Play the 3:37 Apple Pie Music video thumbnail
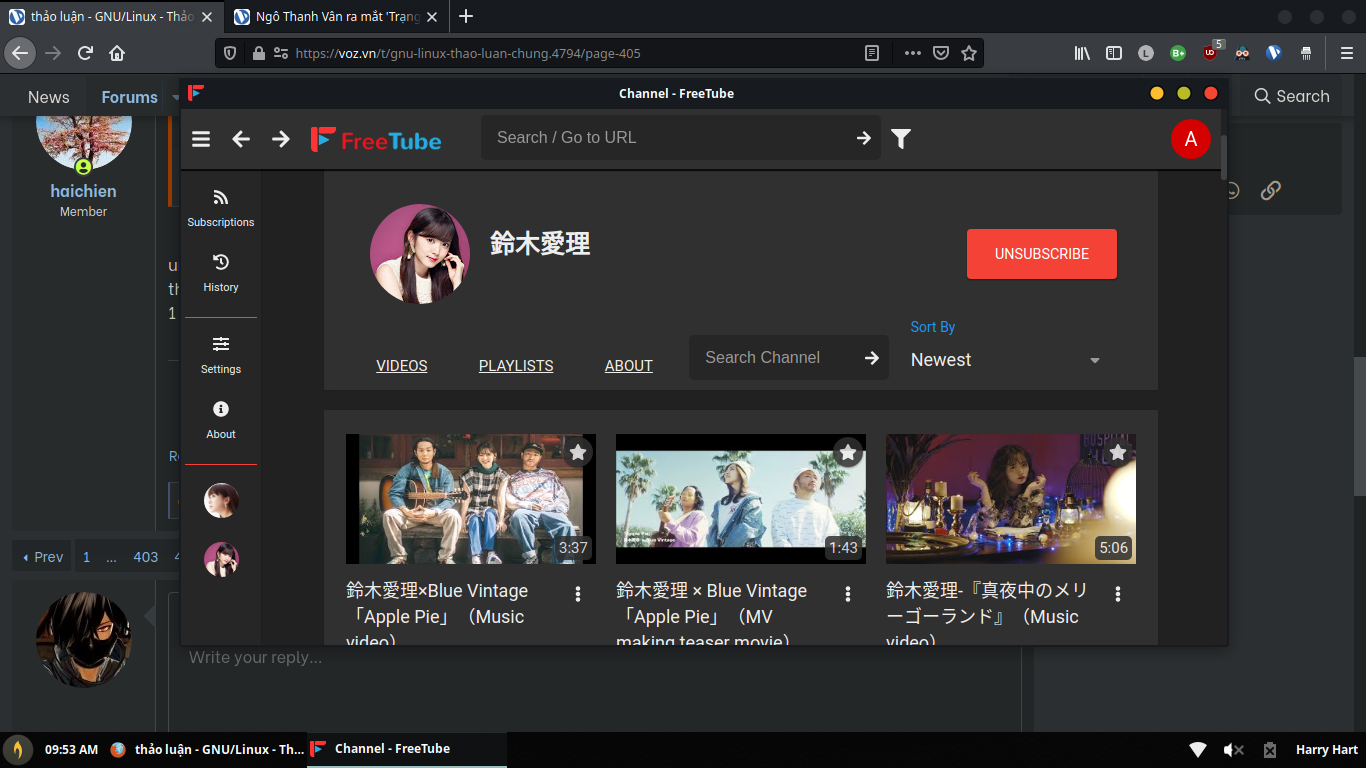The image size is (1366, 768). 471,499
